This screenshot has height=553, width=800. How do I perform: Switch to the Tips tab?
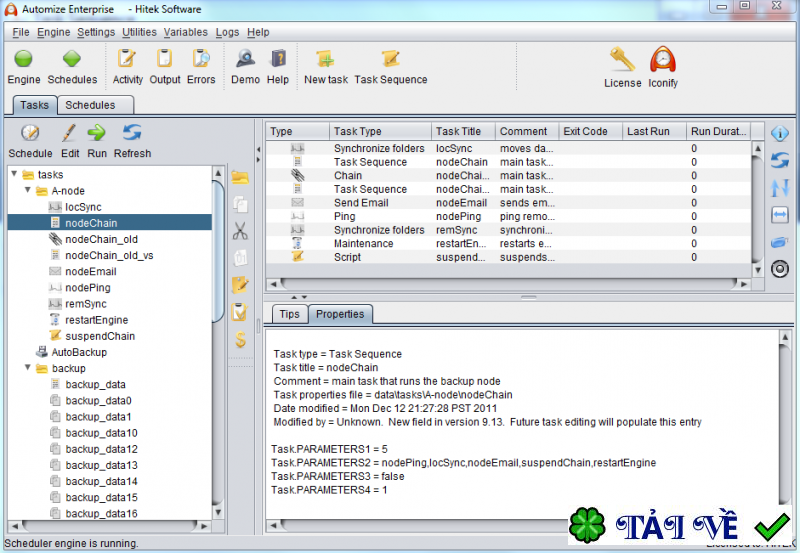(289, 314)
